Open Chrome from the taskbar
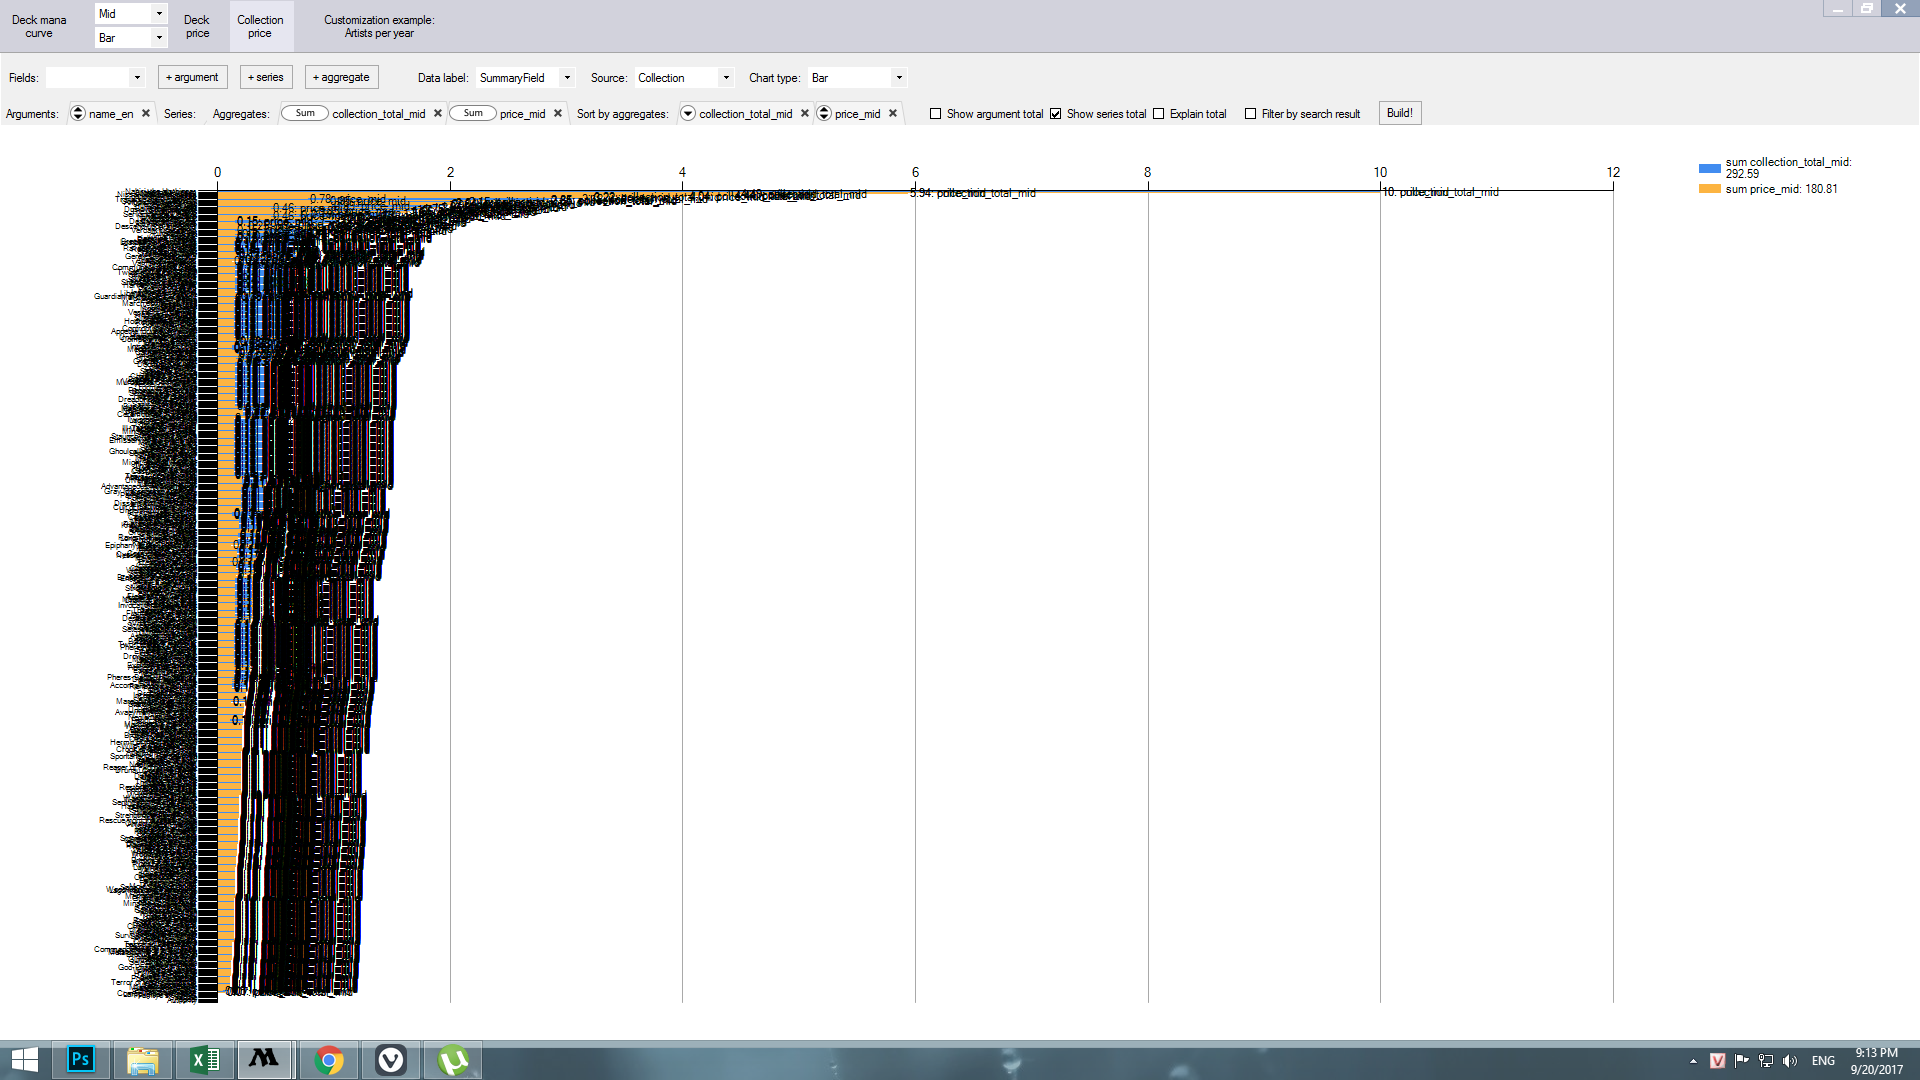The height and width of the screenshot is (1080, 1920). [x=328, y=1059]
